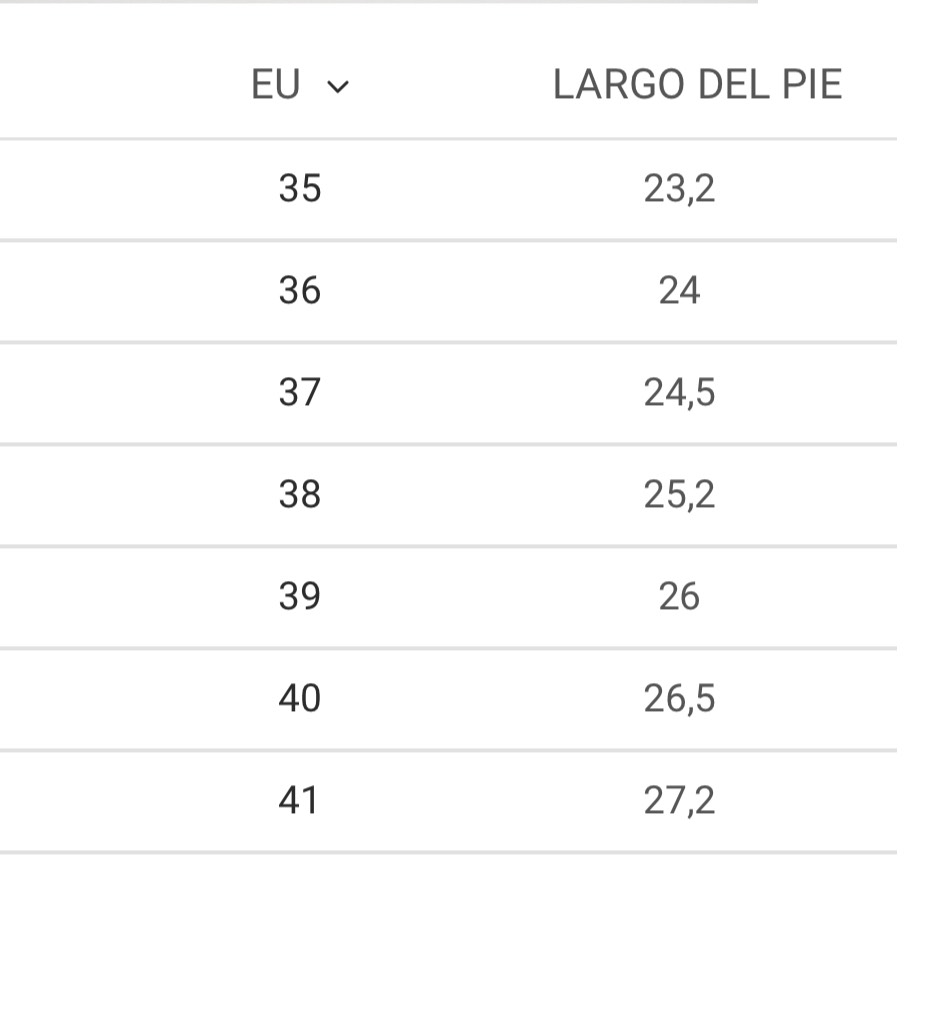Click foot length value 26,5

pyautogui.click(x=679, y=698)
